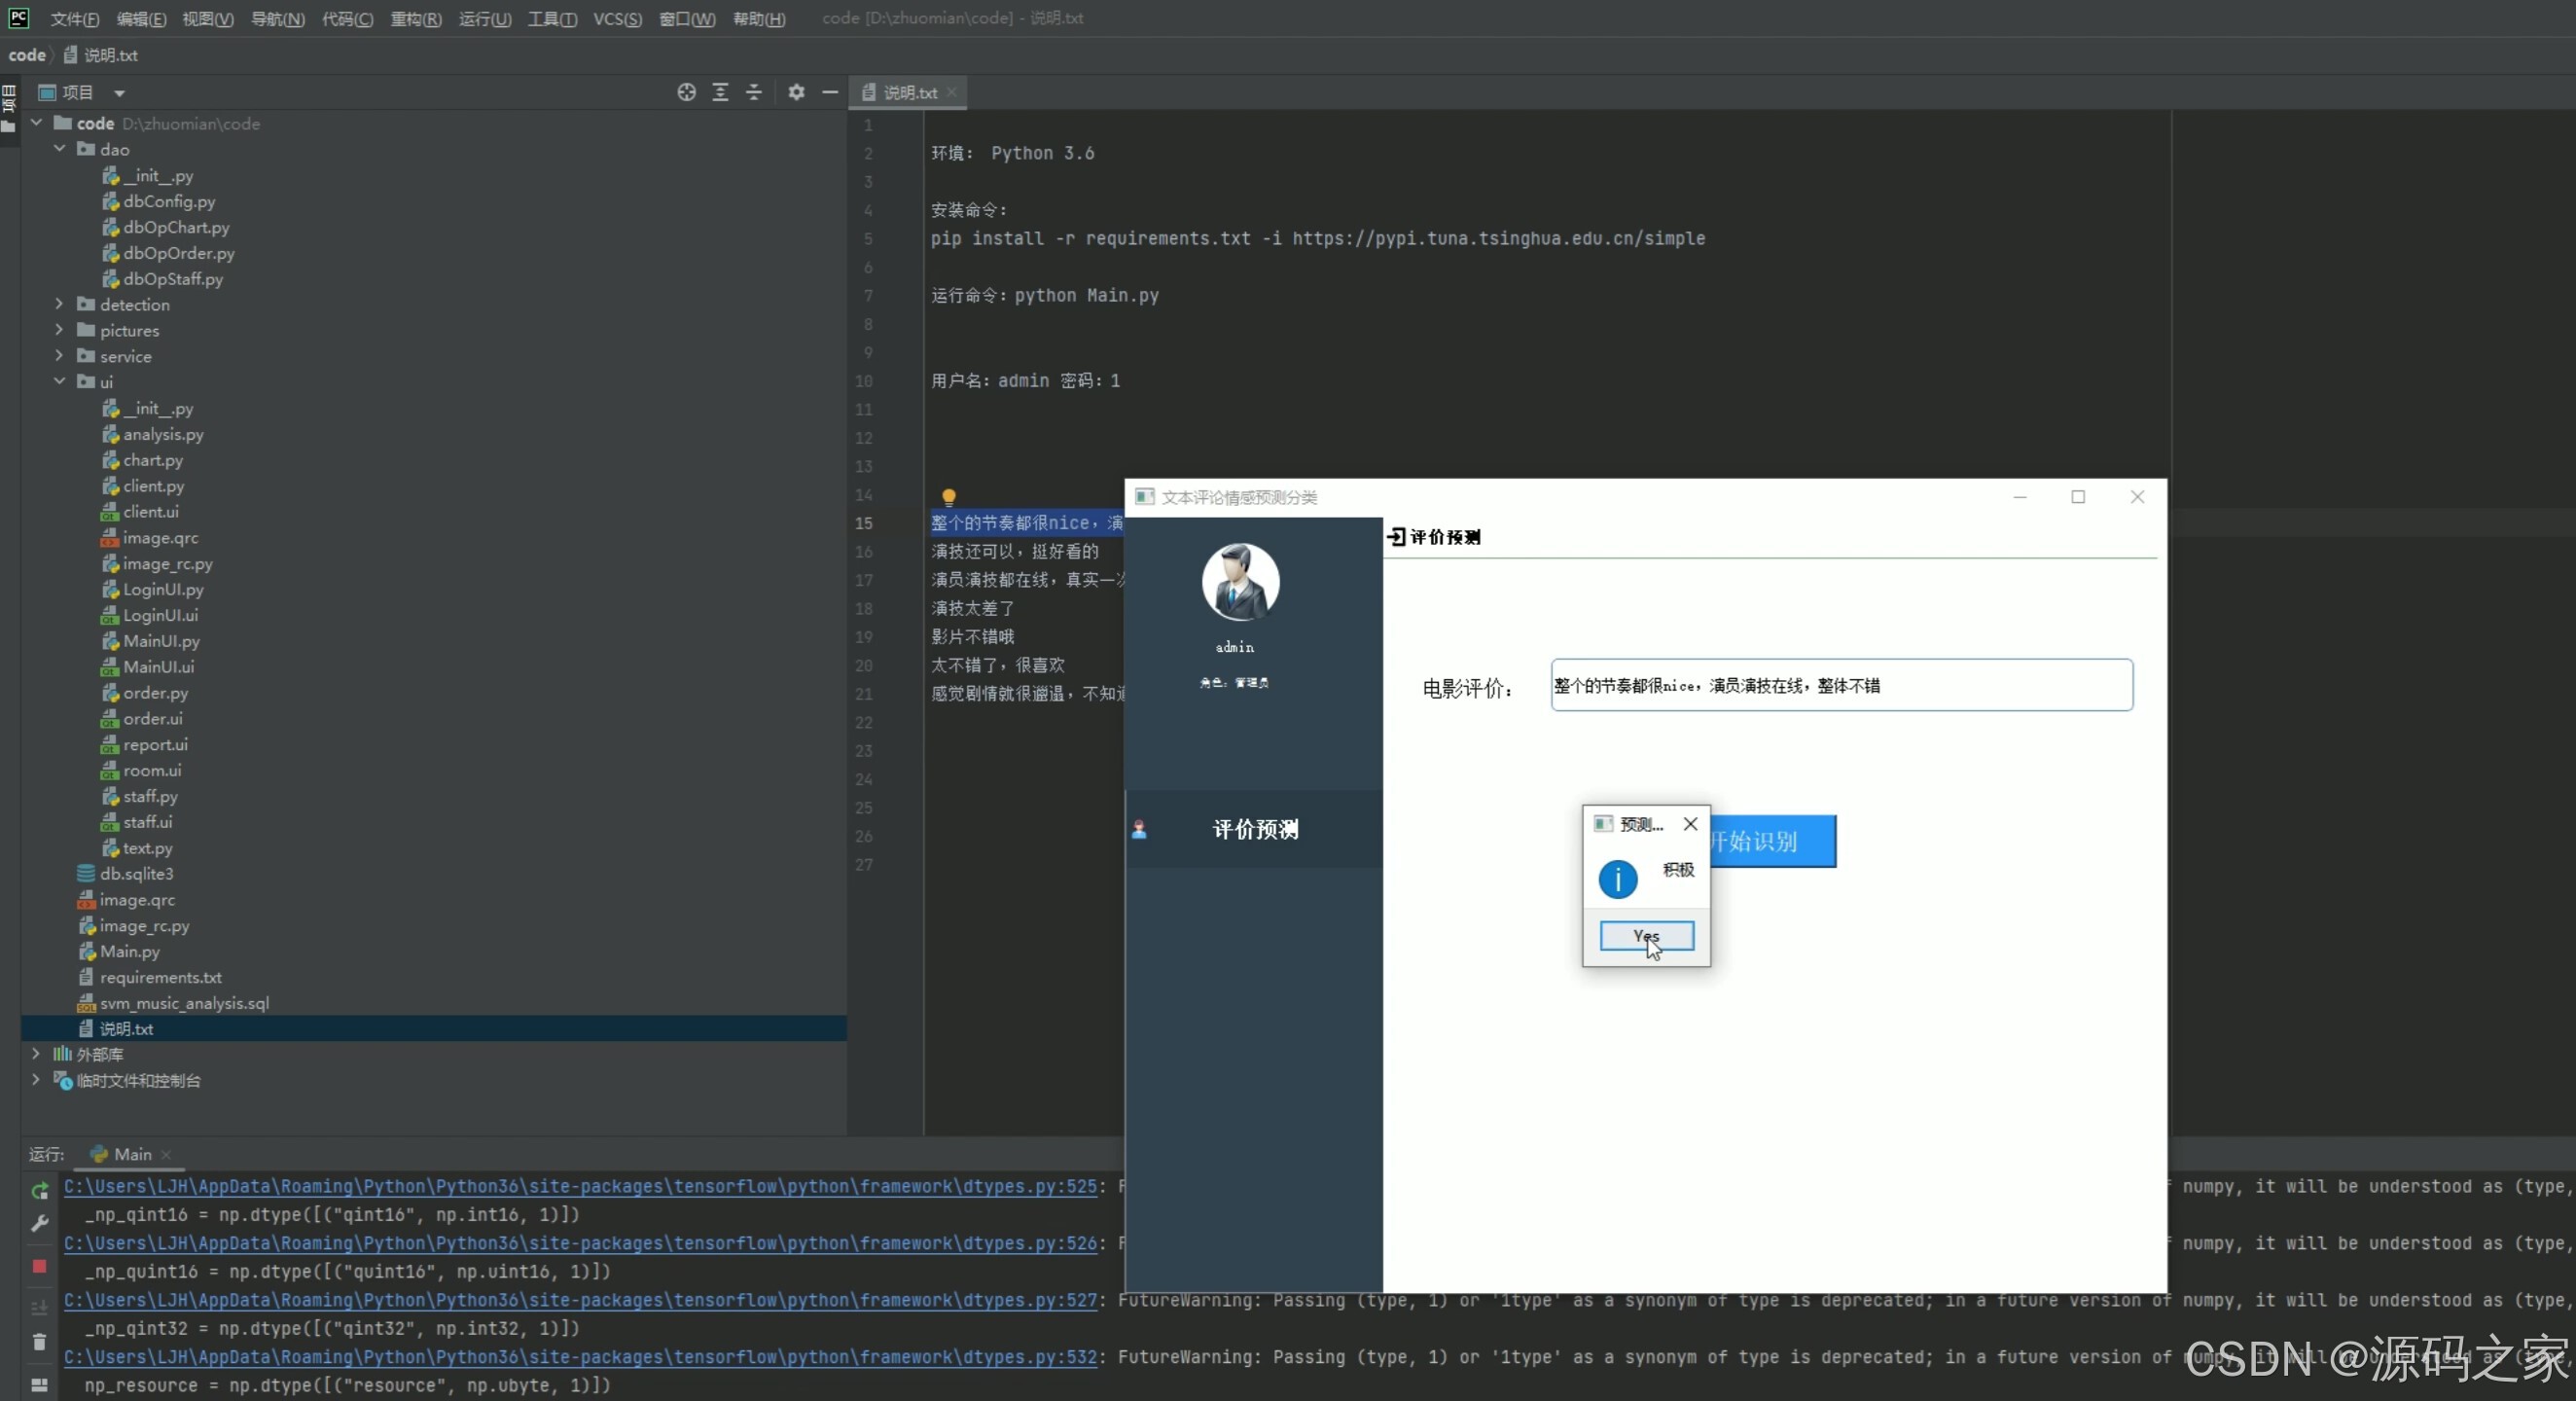Close the 说明.txt editor tab
This screenshot has height=1401, width=2576.
point(952,92)
